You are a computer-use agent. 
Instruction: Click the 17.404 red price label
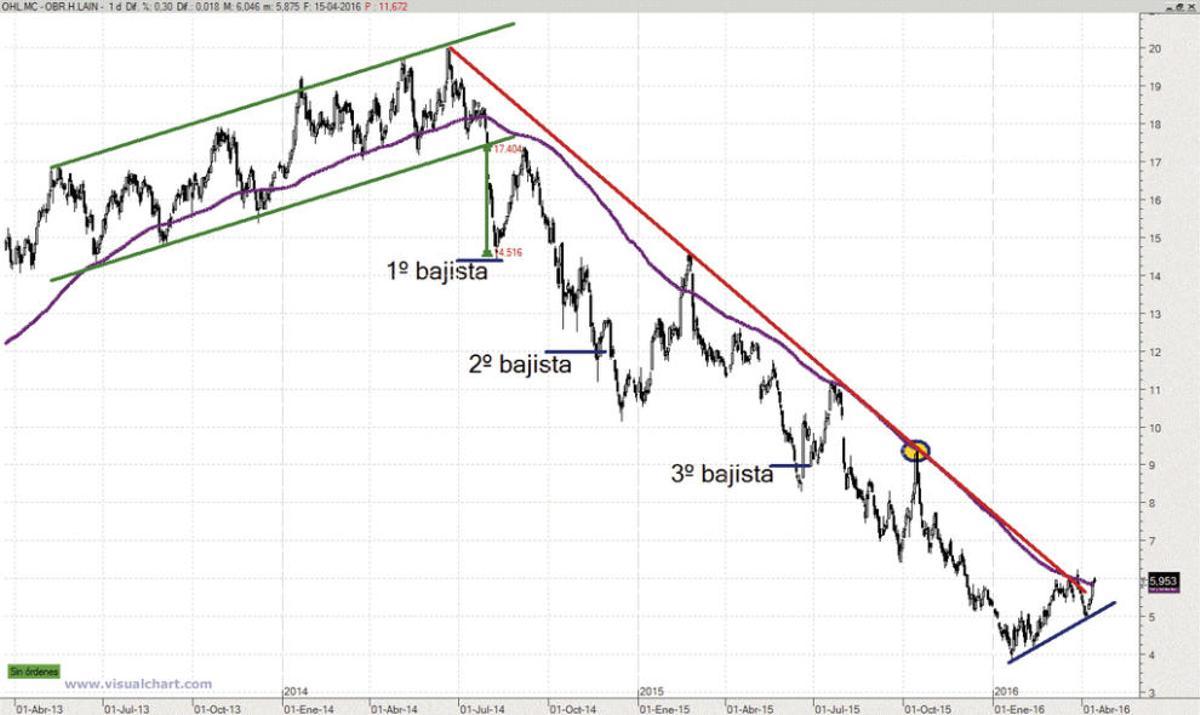tap(508, 148)
